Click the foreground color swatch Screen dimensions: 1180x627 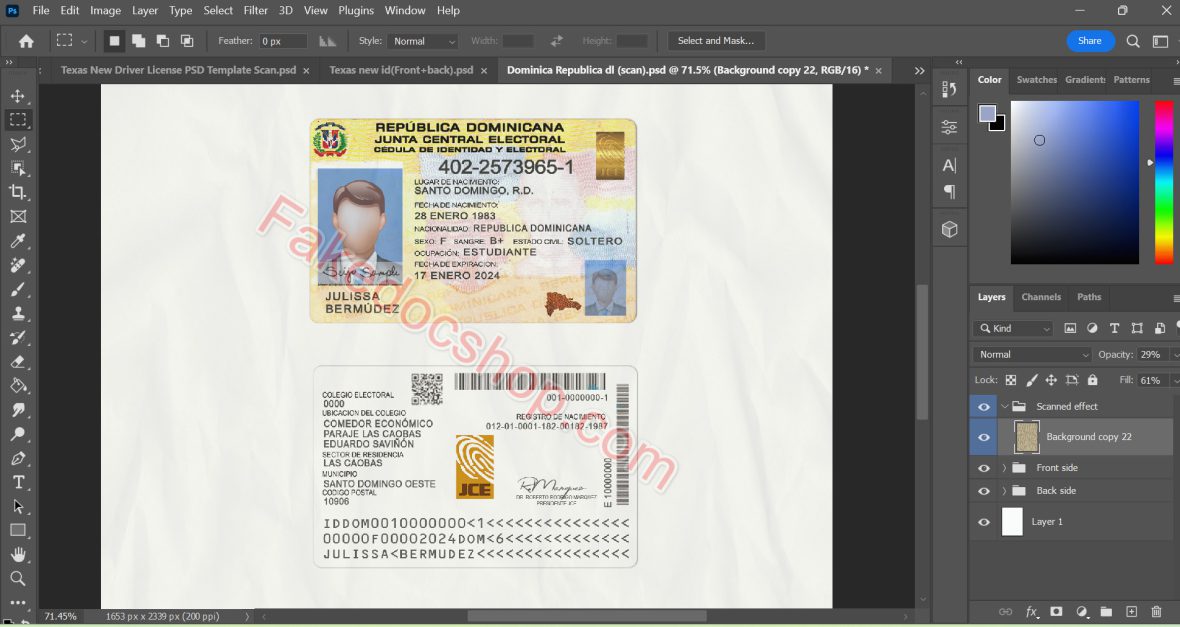point(987,114)
